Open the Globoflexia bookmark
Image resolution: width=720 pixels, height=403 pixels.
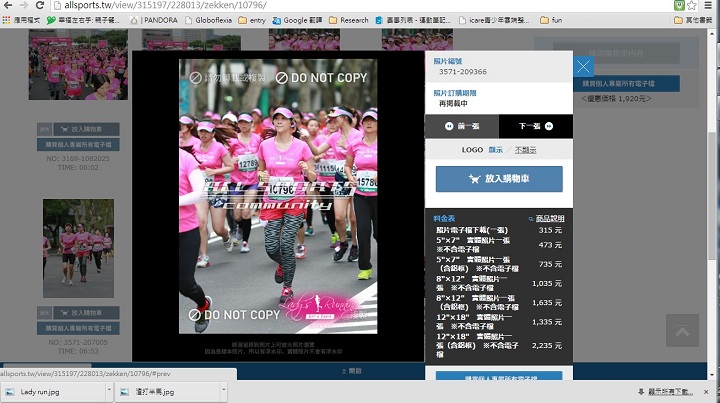[x=209, y=20]
